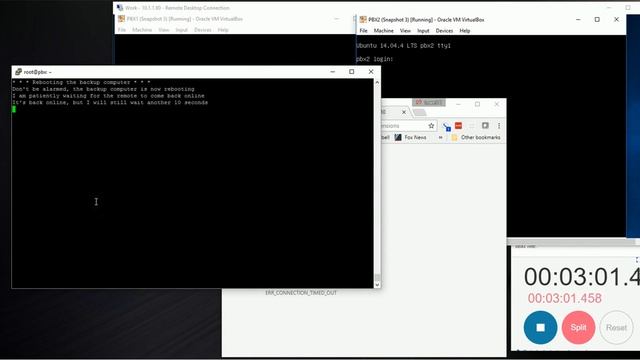The width and height of the screenshot is (640, 360).
Task: Click the 'Don't be alarmed' terminal line
Action: tap(103, 89)
